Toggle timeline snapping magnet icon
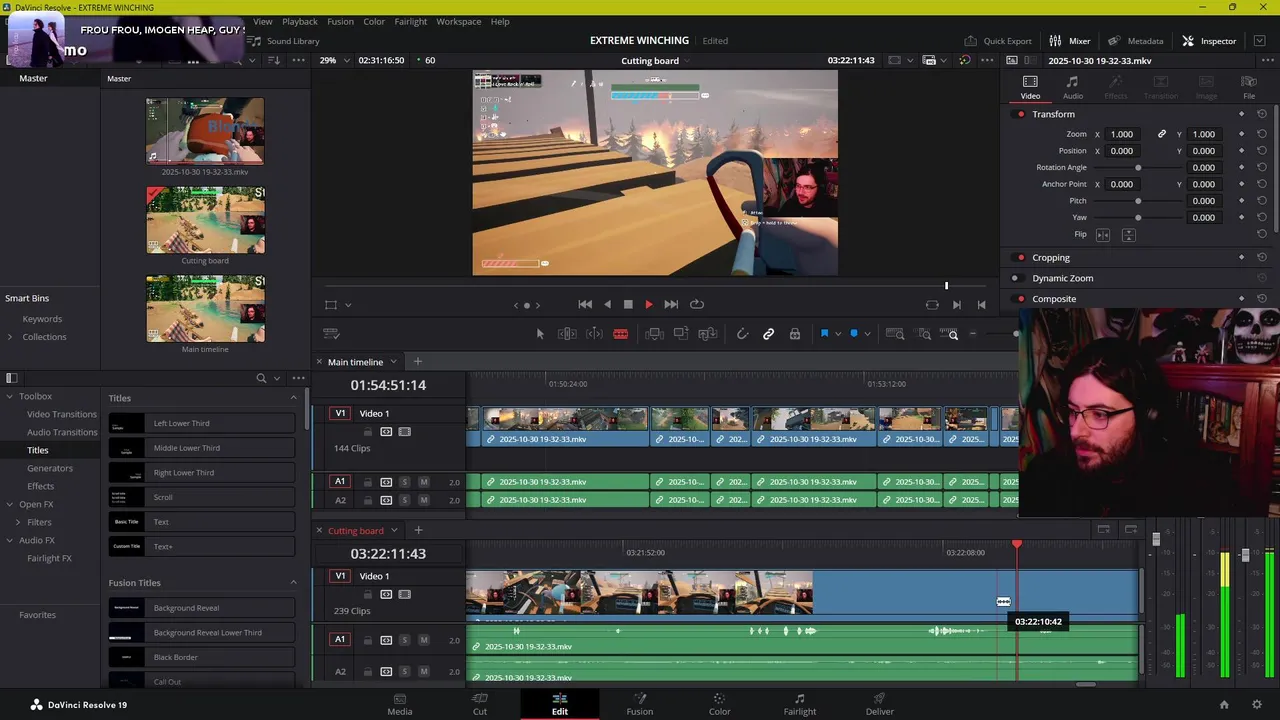The width and height of the screenshot is (1280, 720). pos(742,334)
